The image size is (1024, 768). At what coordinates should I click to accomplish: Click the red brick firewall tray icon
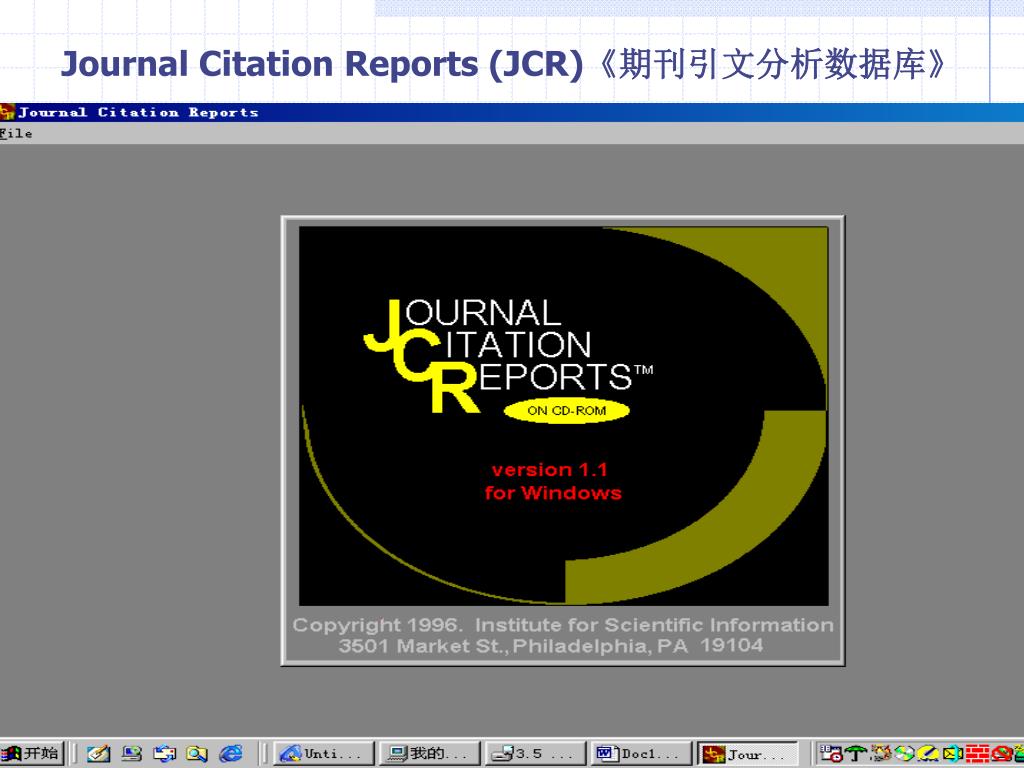pos(978,754)
